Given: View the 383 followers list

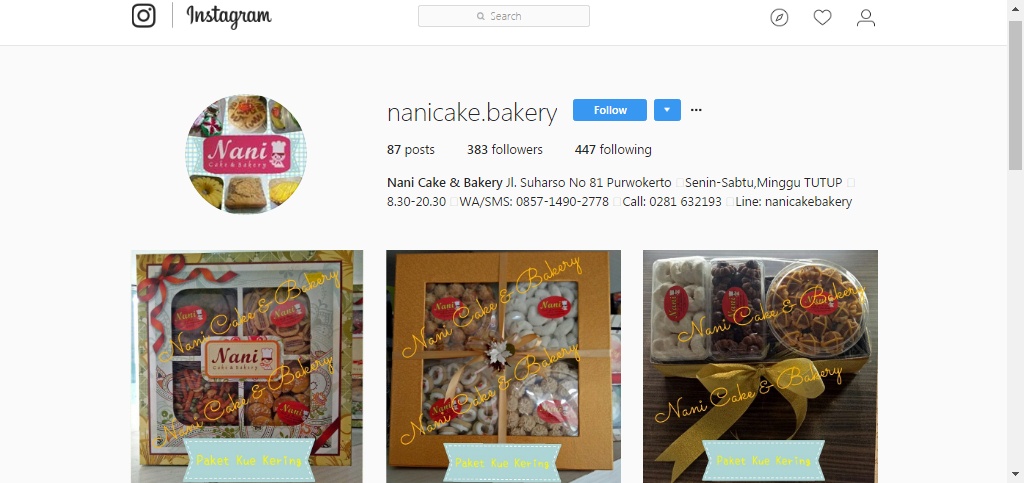Looking at the screenshot, I should 504,149.
